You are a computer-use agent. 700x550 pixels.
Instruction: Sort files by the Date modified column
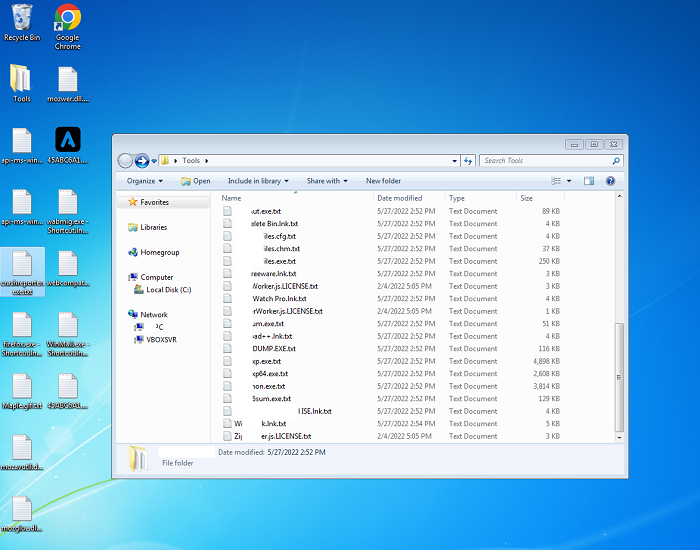coord(400,198)
